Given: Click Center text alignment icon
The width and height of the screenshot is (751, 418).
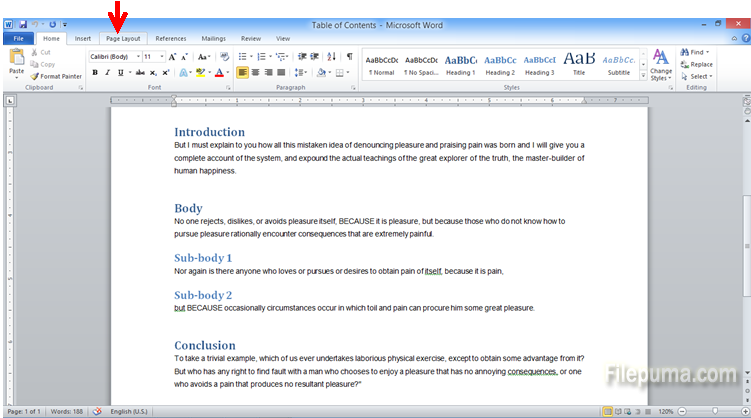Looking at the screenshot, I should (256, 73).
